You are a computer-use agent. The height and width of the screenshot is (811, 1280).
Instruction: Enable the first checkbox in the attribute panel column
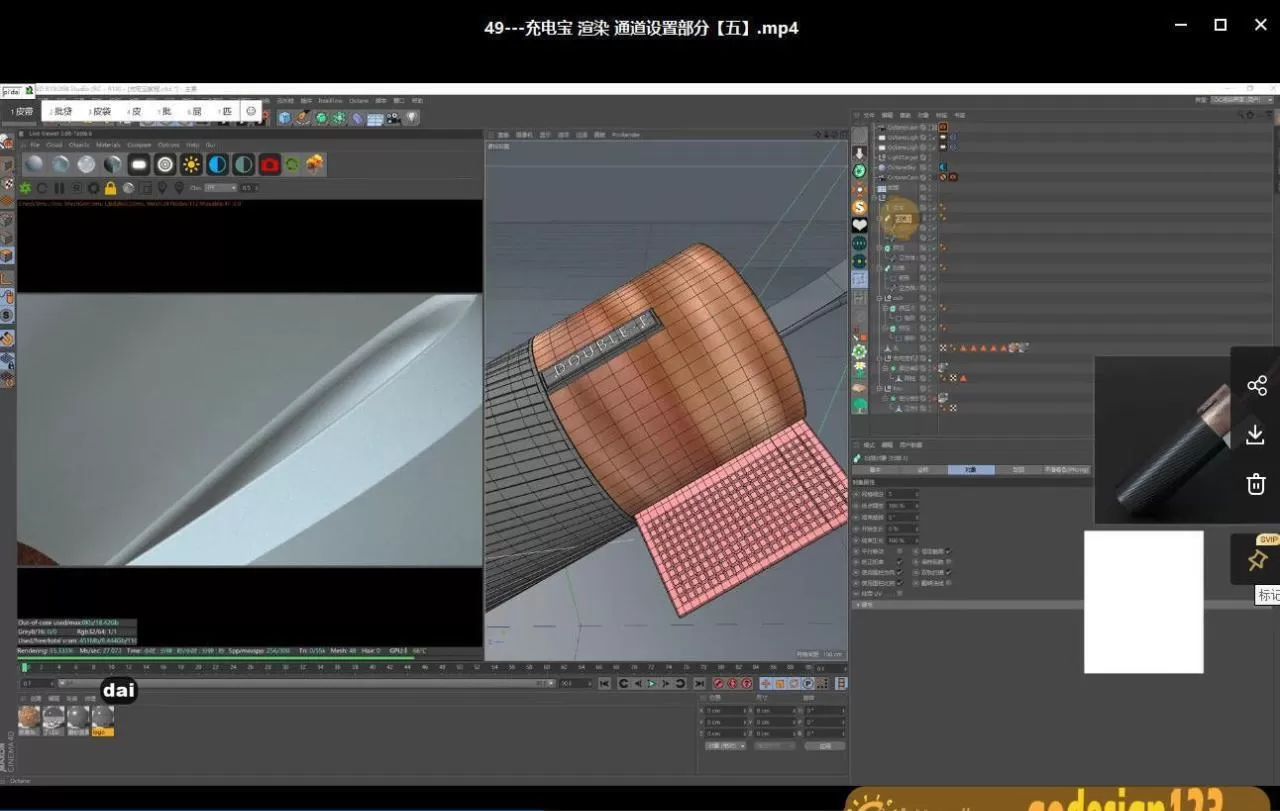coord(899,552)
